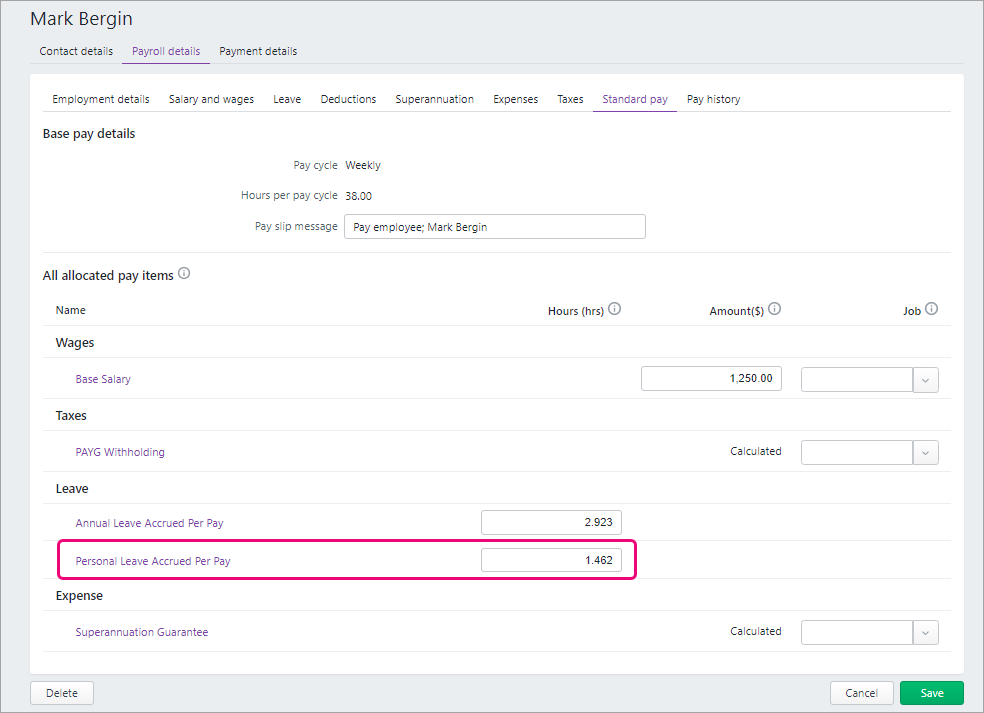Switch to the Contact details tab

tap(76, 51)
